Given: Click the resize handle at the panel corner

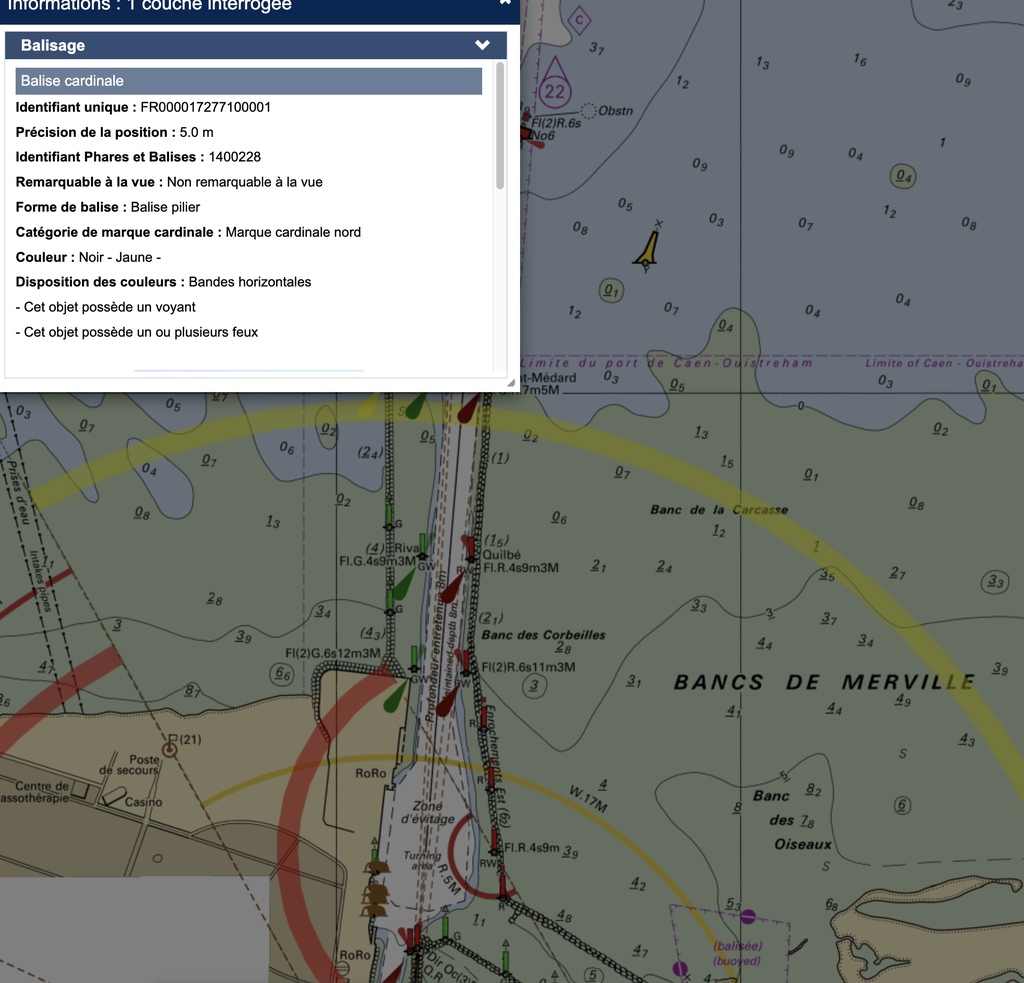Looking at the screenshot, I should coord(511,381).
